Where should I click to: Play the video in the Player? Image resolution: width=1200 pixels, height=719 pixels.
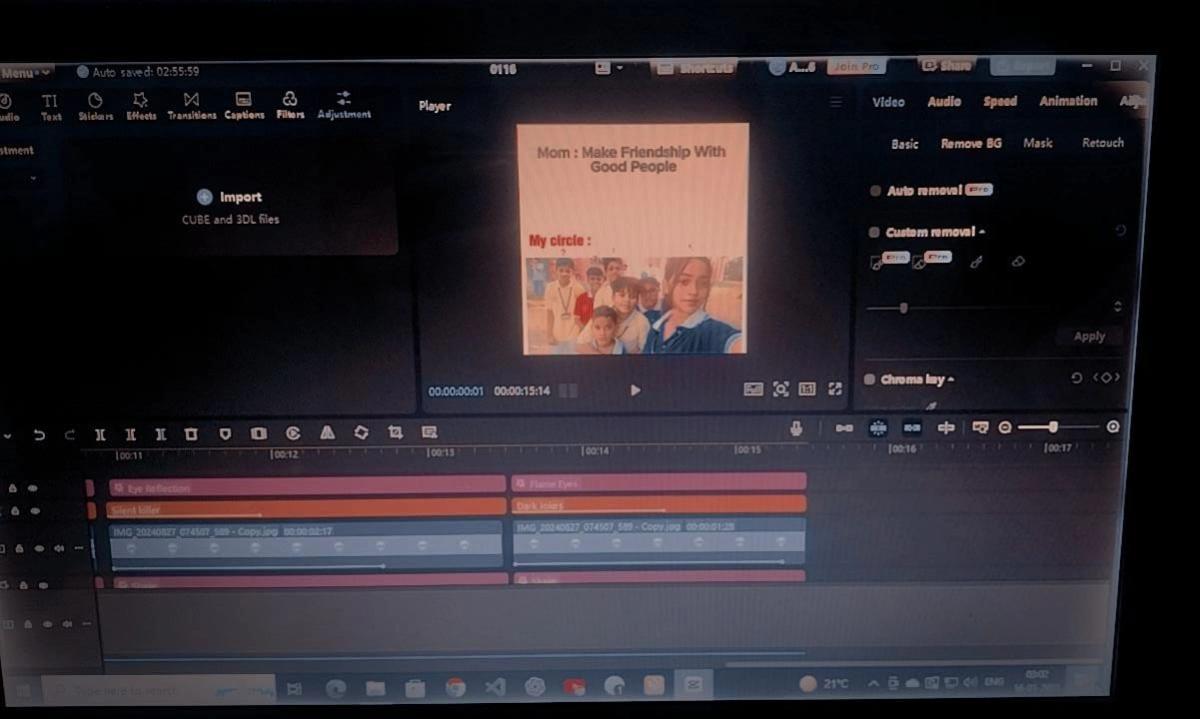pos(635,390)
